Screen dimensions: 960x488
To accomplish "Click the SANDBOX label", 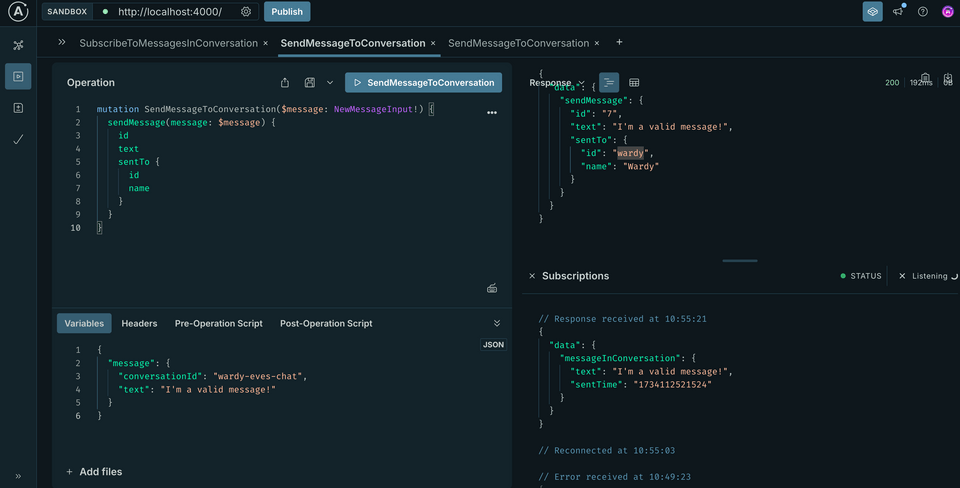I will pyautogui.click(x=67, y=12).
